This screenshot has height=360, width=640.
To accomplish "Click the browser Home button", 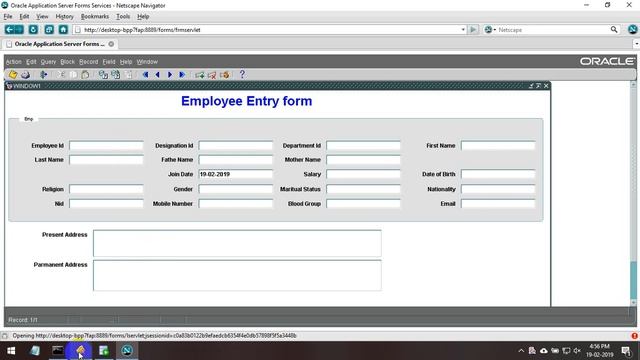I will pyautogui.click(x=63, y=29).
